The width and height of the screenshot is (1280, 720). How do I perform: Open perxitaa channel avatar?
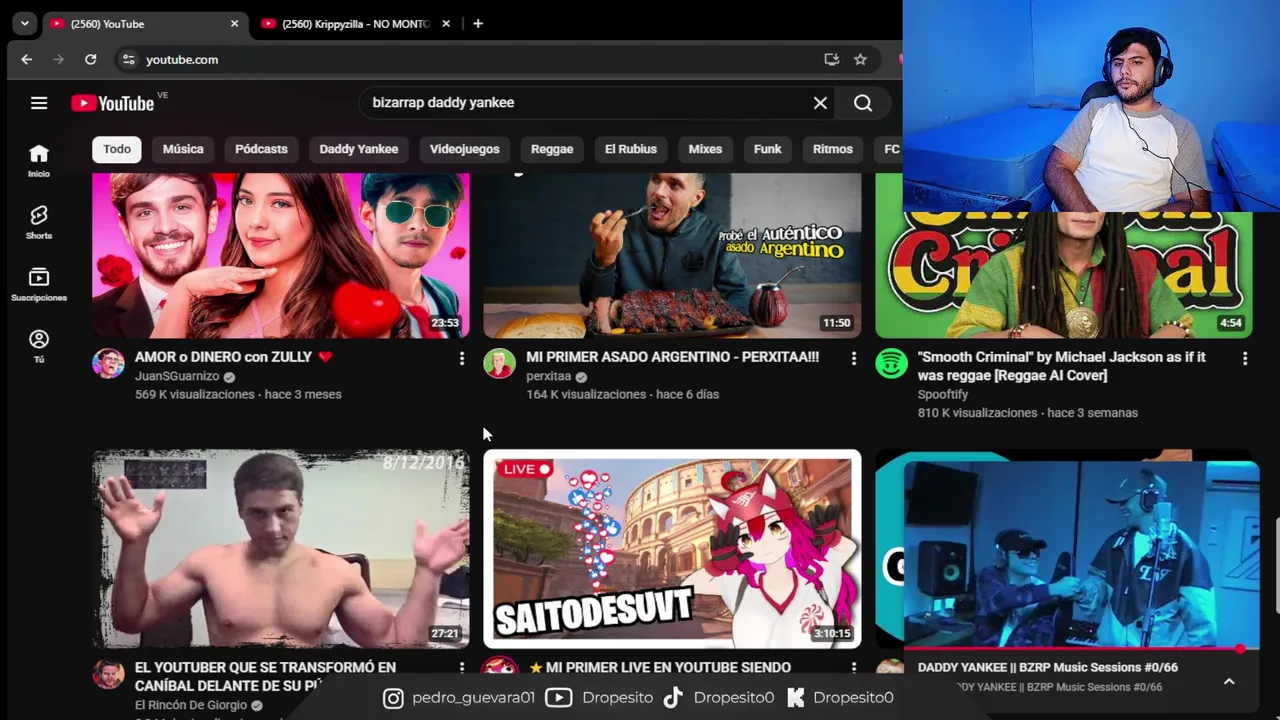(499, 363)
